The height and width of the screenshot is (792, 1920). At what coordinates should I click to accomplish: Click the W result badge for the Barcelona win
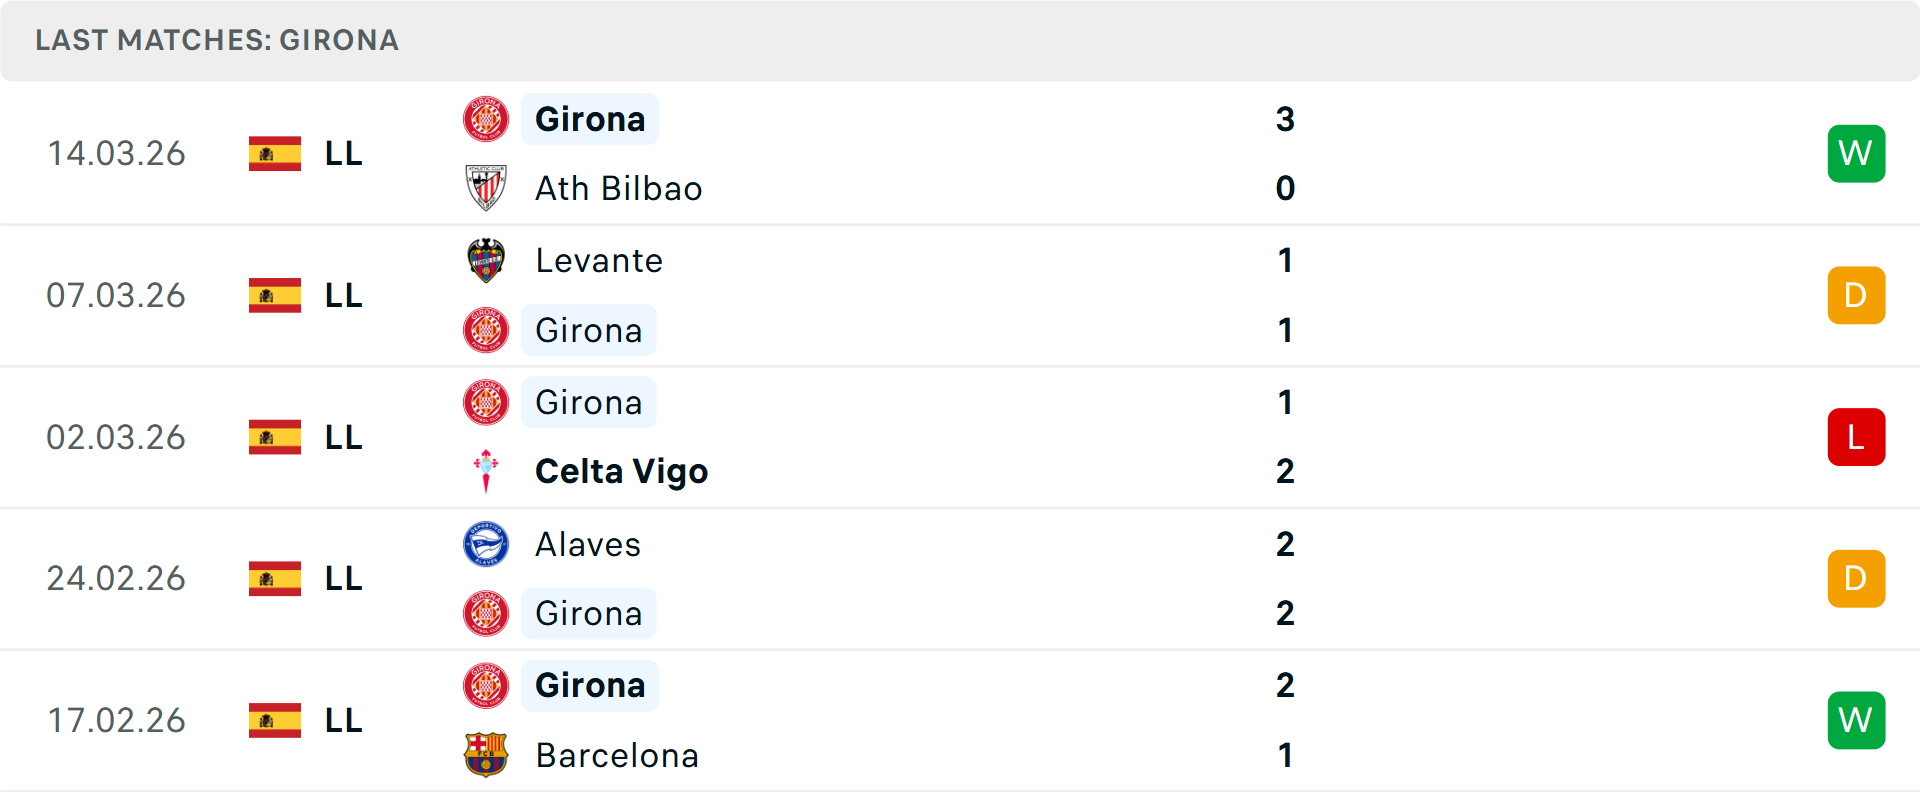pos(1856,719)
